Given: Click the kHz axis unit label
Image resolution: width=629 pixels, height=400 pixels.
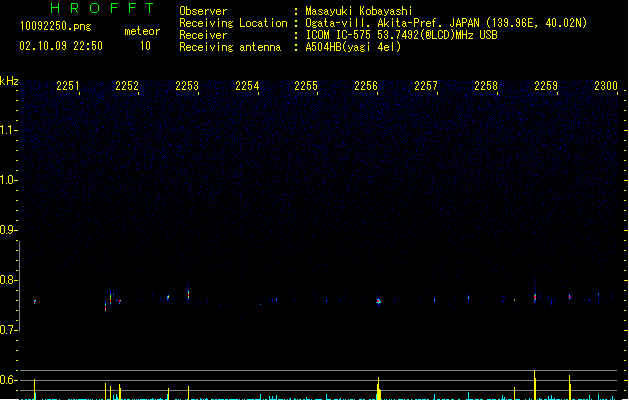Looking at the screenshot, I should coord(9,81).
